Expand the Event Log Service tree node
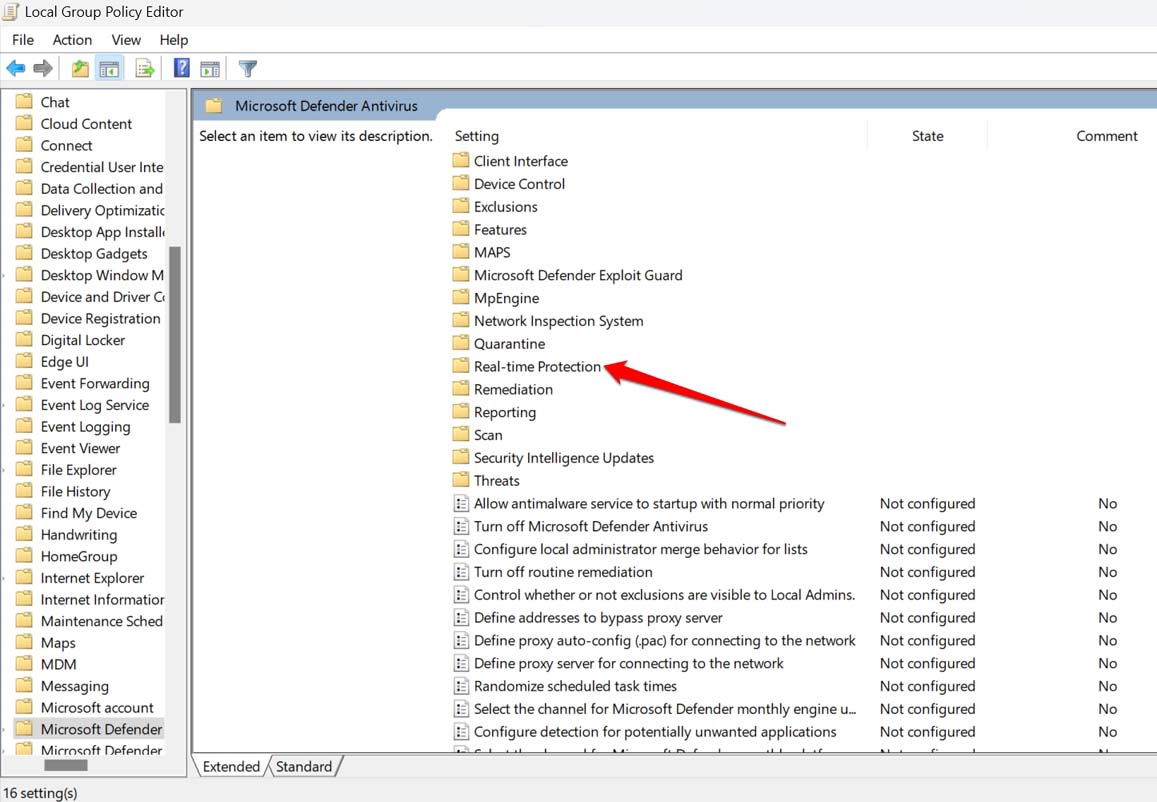1157x802 pixels. tap(5, 405)
